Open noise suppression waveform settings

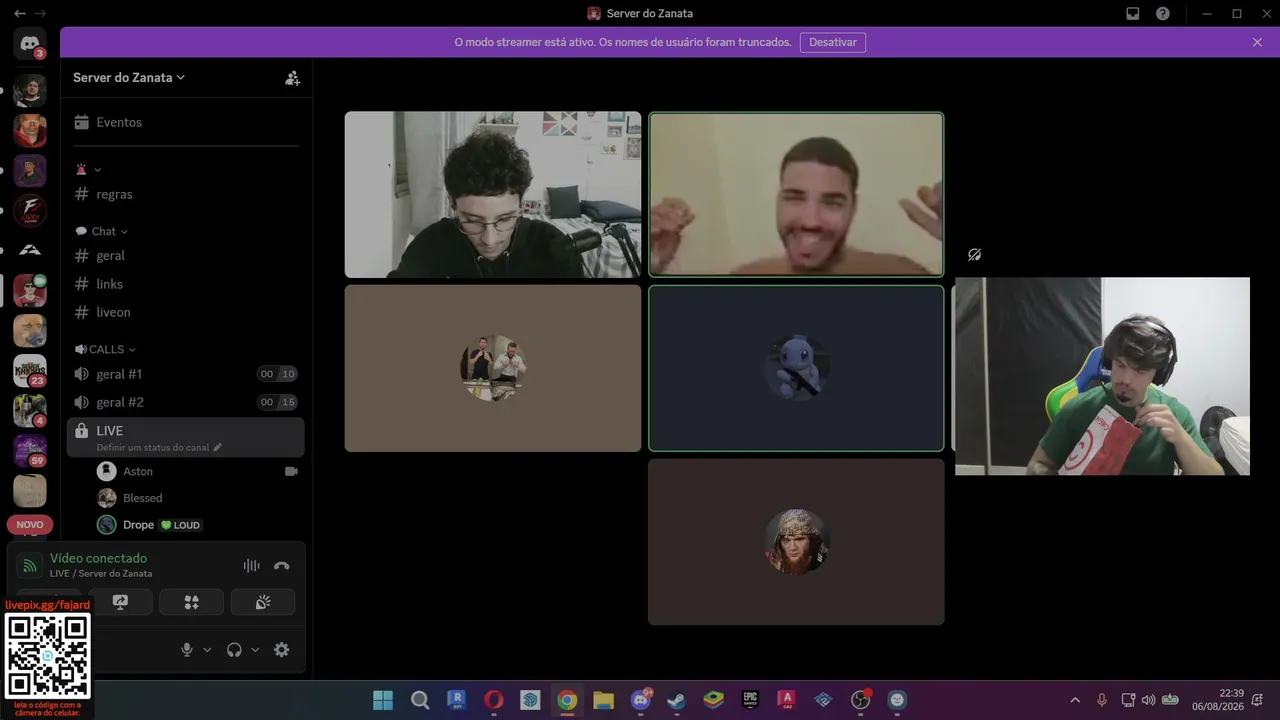click(x=251, y=565)
